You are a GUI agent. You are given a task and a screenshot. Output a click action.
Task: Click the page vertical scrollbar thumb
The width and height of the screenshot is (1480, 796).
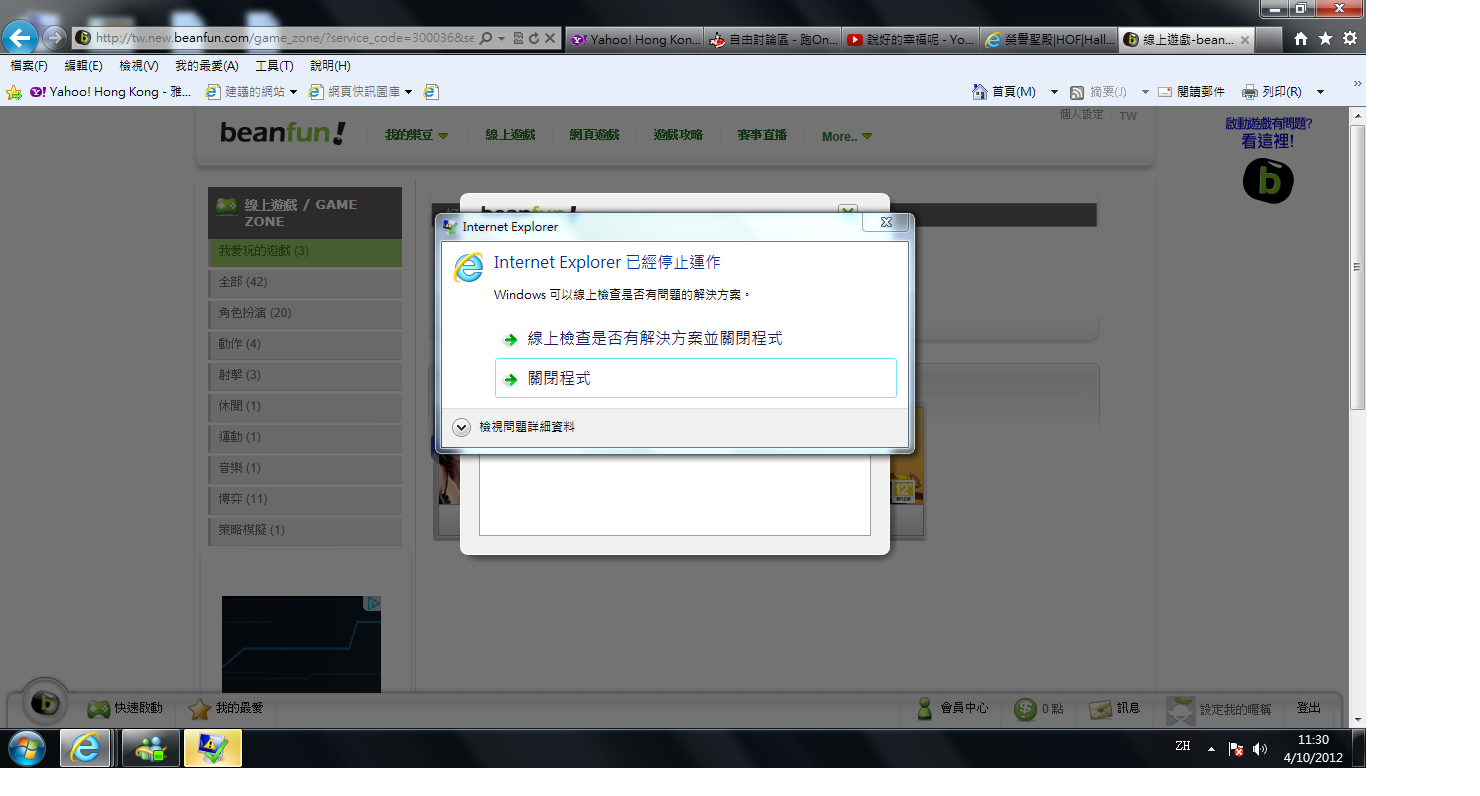pyautogui.click(x=1357, y=267)
